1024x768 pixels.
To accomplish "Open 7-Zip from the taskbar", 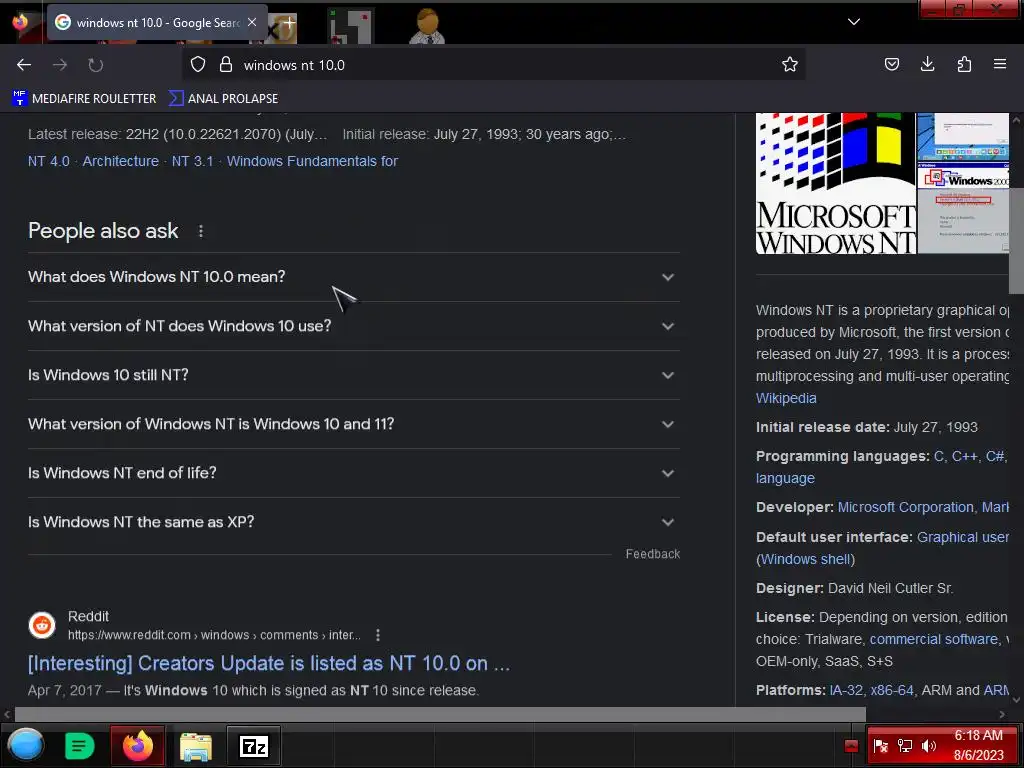I will (x=253, y=746).
